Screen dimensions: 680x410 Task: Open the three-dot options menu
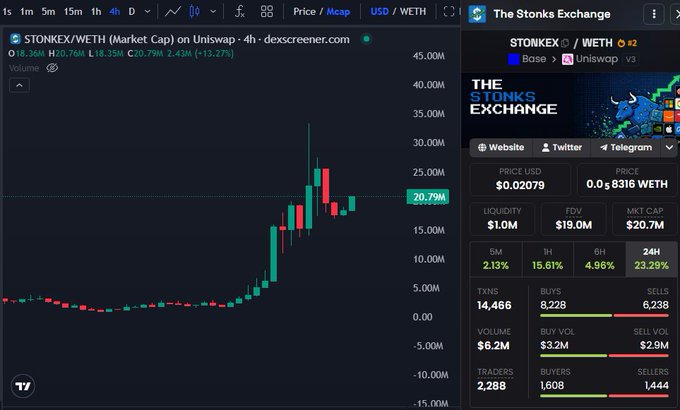pyautogui.click(x=654, y=14)
